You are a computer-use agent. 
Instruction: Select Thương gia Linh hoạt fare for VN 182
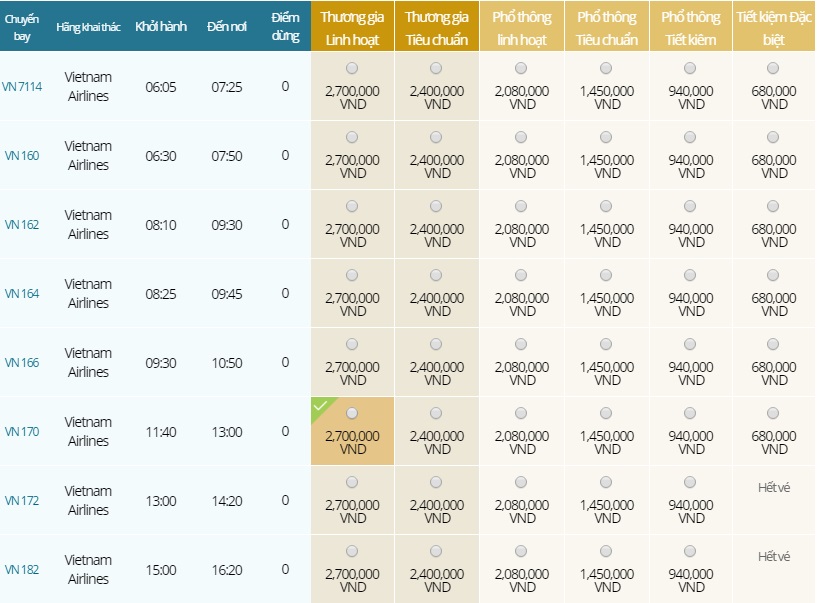pos(352,551)
